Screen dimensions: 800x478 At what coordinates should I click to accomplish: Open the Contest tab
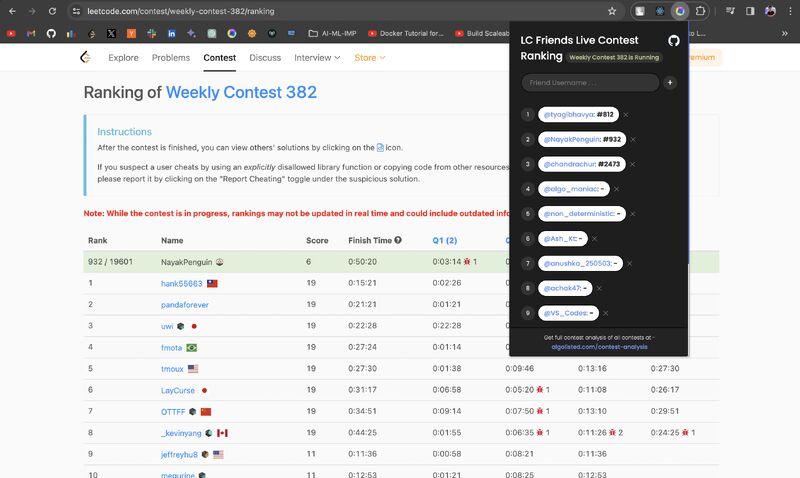[x=219, y=58]
